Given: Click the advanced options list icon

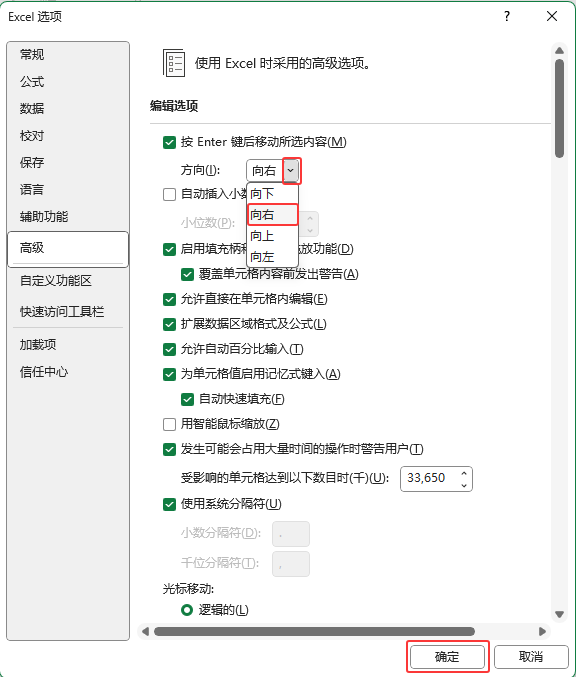Looking at the screenshot, I should tap(174, 63).
